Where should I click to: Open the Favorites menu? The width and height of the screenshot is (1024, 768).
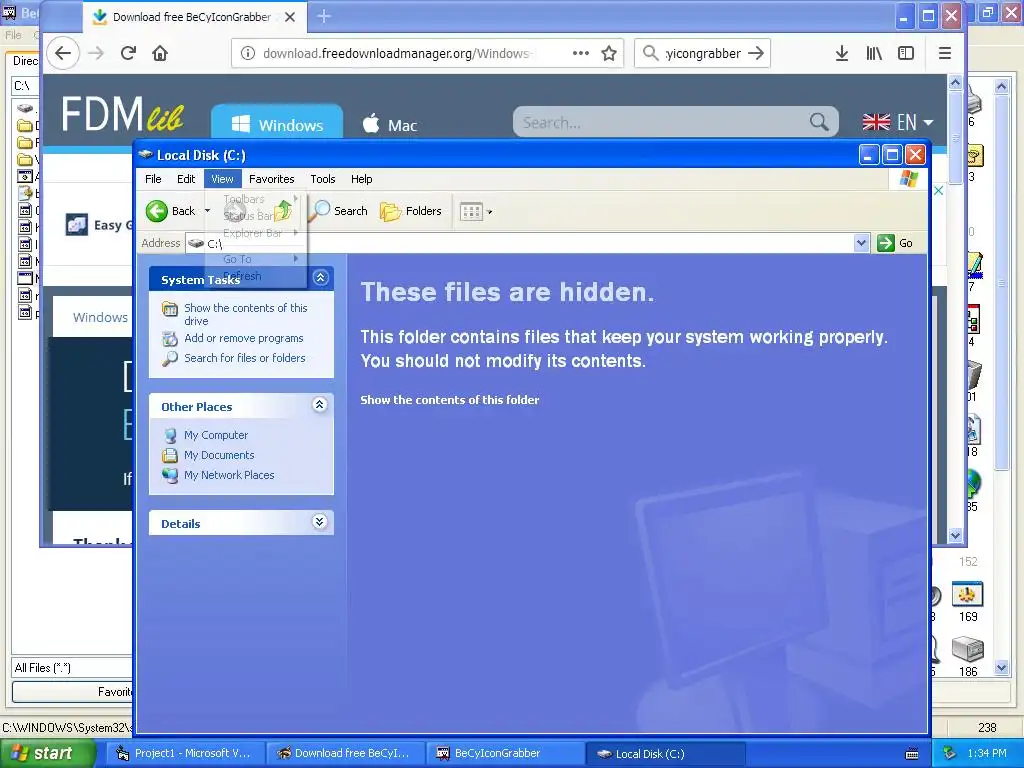click(x=272, y=179)
